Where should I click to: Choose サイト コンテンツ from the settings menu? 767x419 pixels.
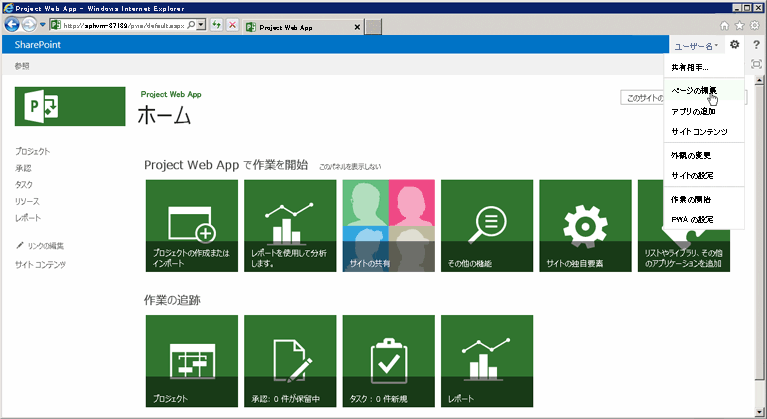704,132
